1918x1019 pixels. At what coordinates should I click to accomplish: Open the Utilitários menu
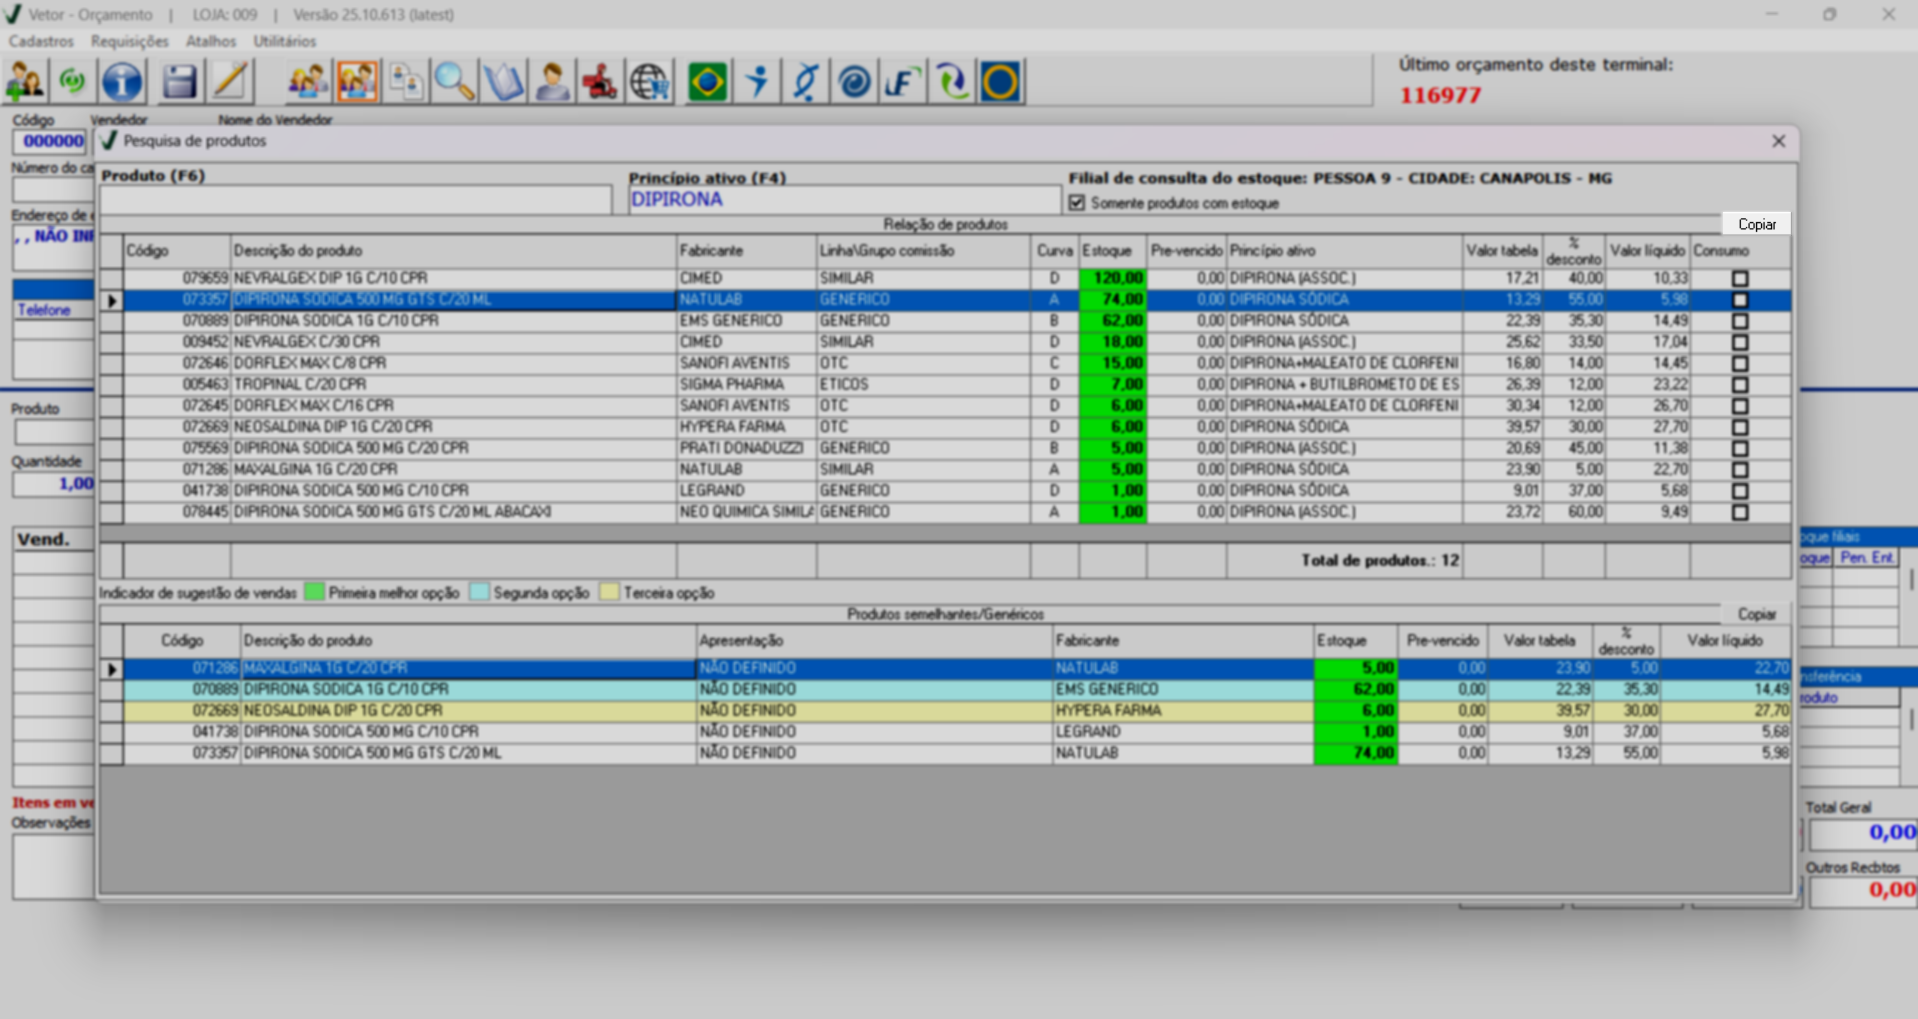click(284, 41)
